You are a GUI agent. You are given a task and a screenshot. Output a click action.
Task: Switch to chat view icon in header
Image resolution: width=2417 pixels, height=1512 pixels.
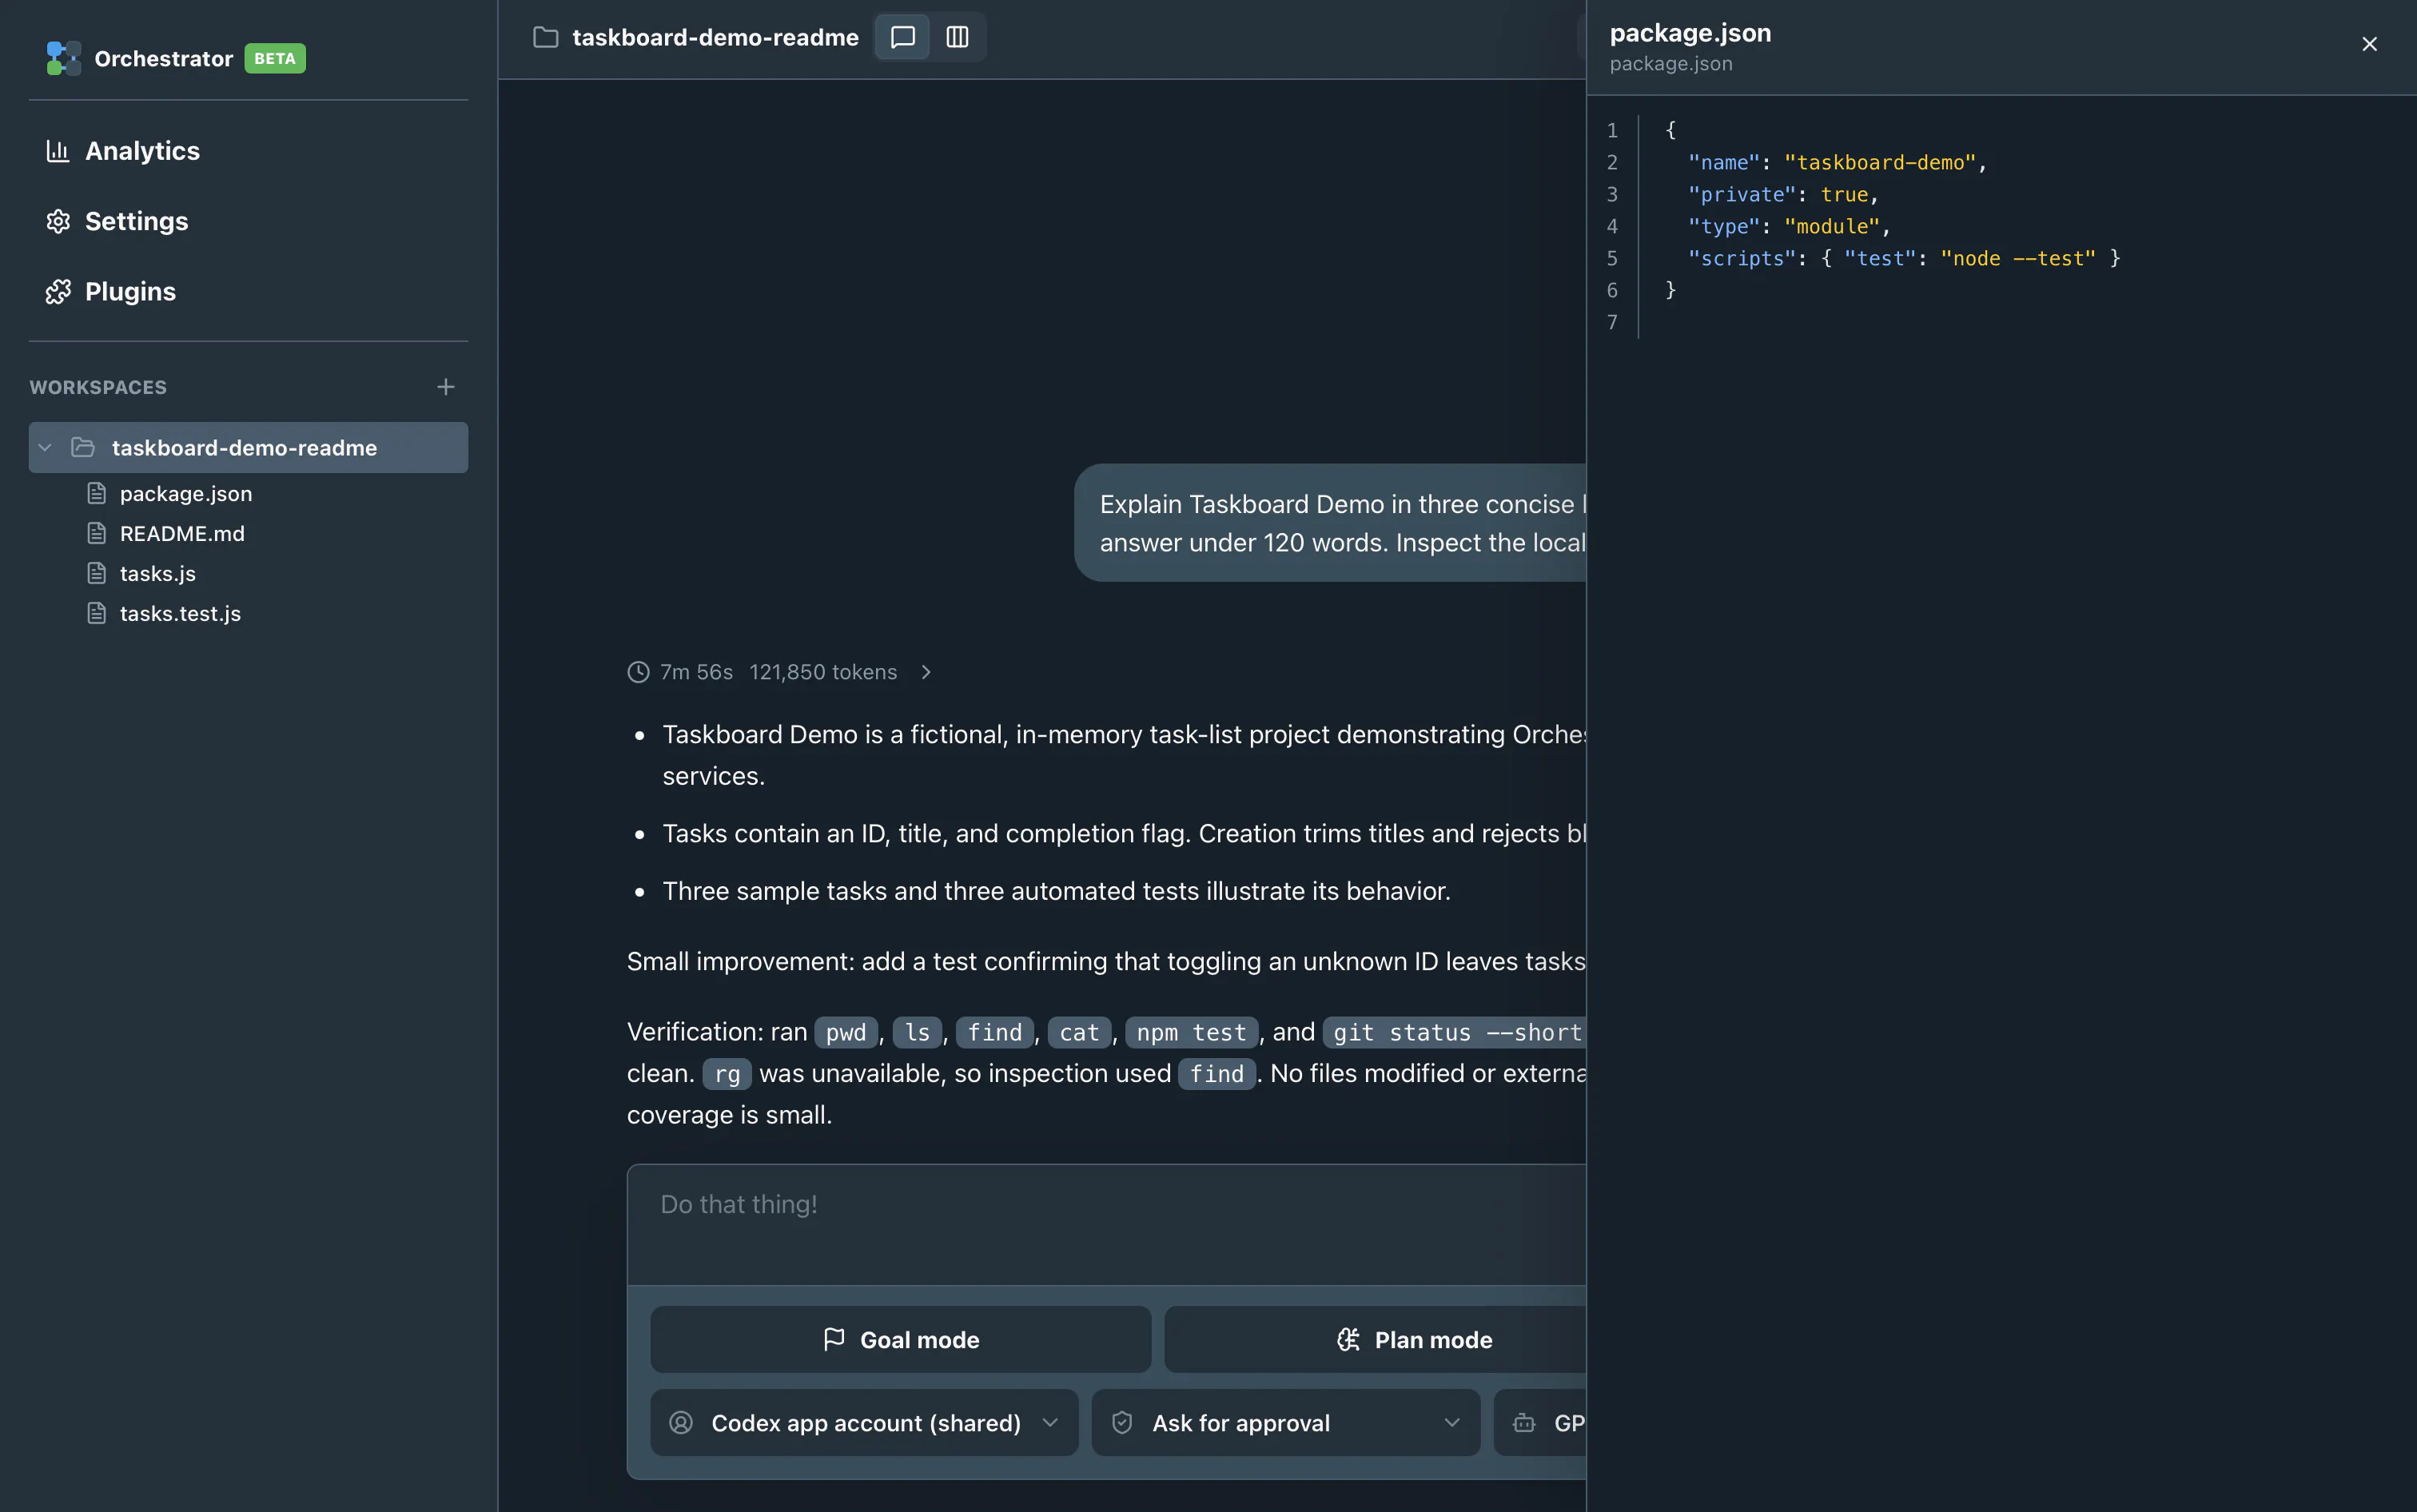[x=903, y=37]
